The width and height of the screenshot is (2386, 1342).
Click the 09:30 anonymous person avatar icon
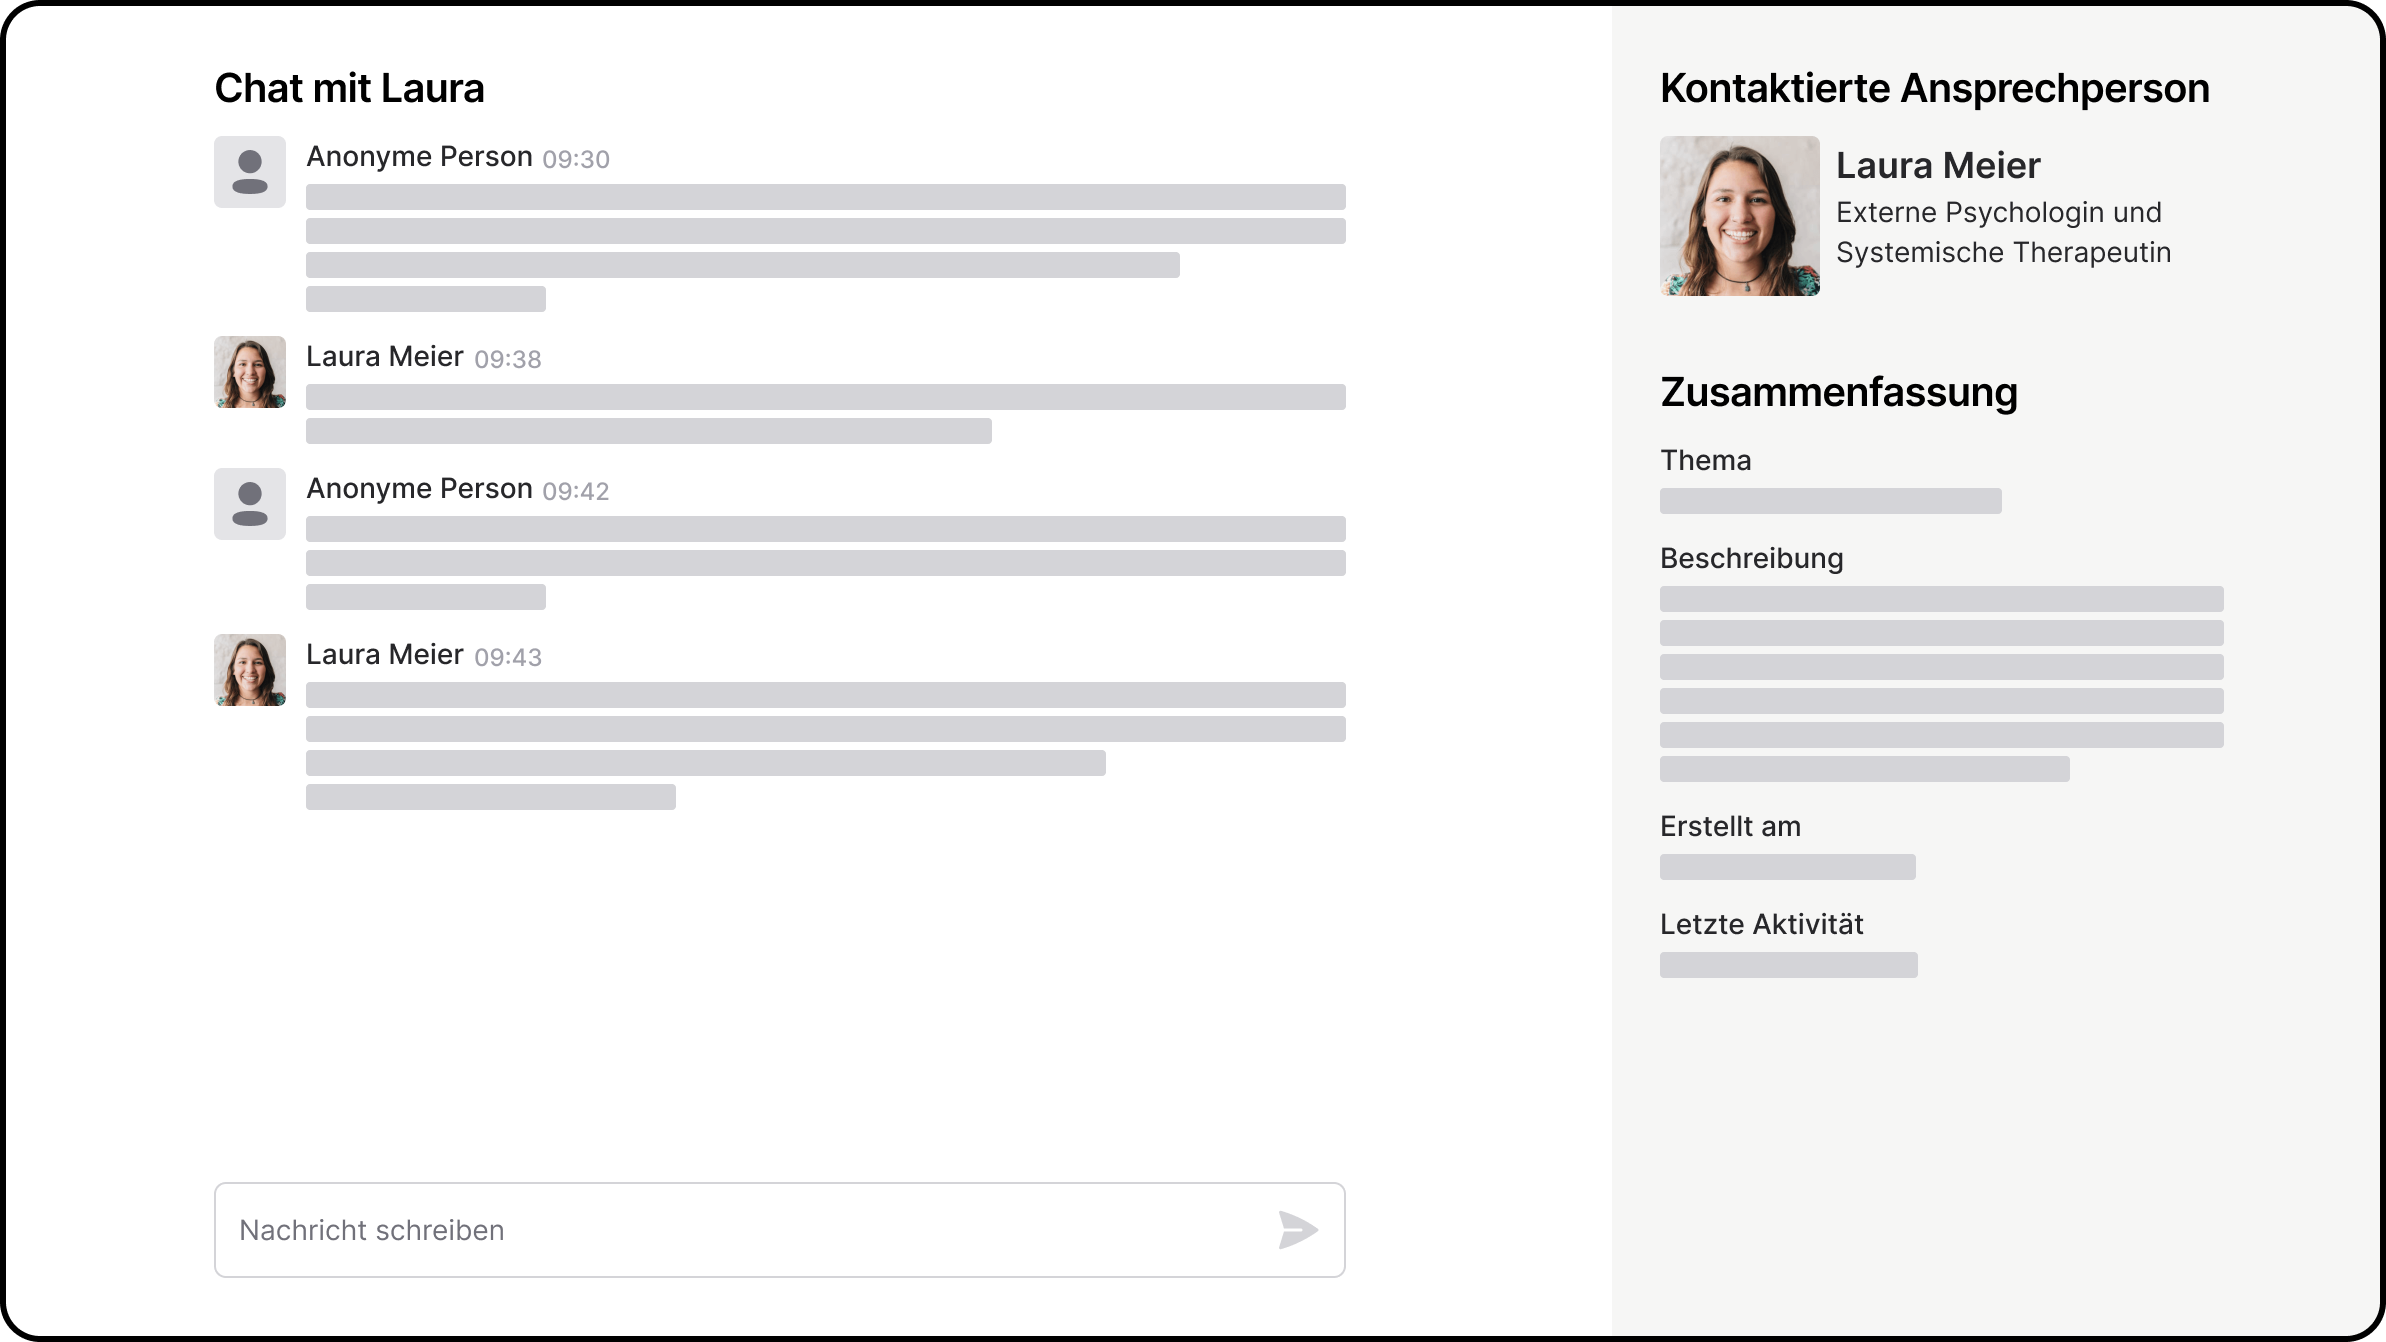coord(250,172)
